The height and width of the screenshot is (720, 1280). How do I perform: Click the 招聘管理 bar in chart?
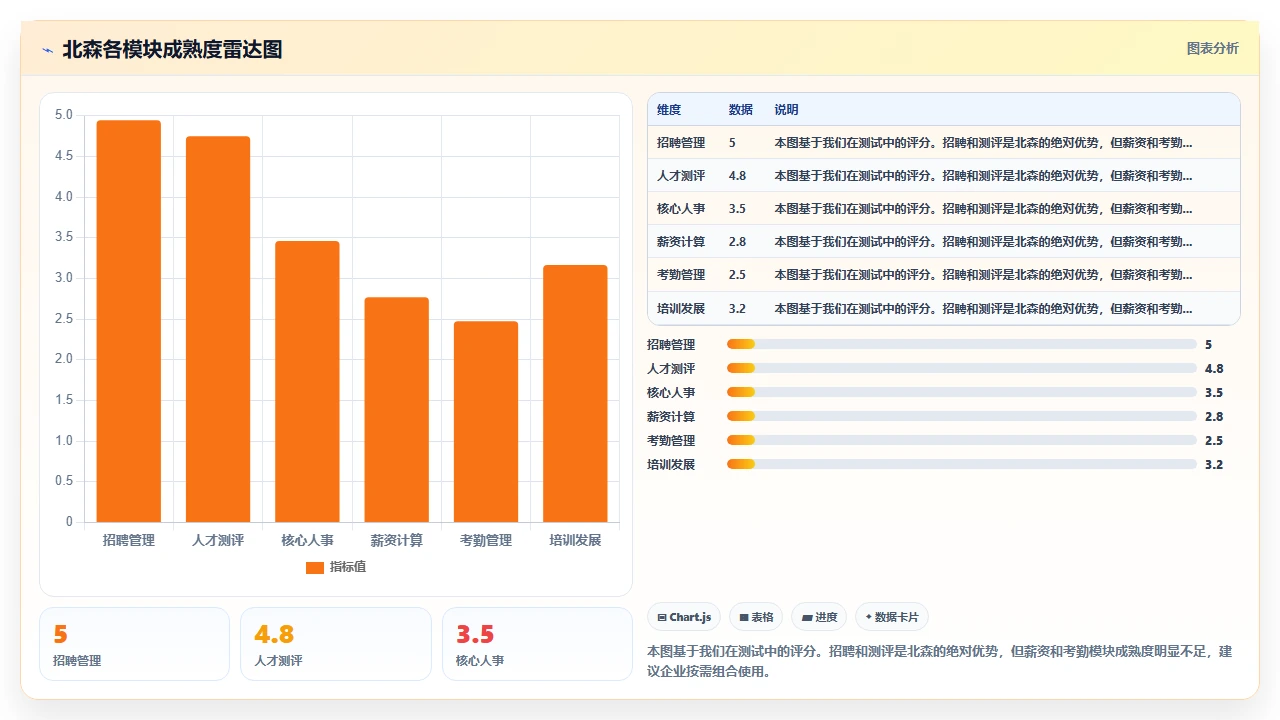[x=128, y=321]
